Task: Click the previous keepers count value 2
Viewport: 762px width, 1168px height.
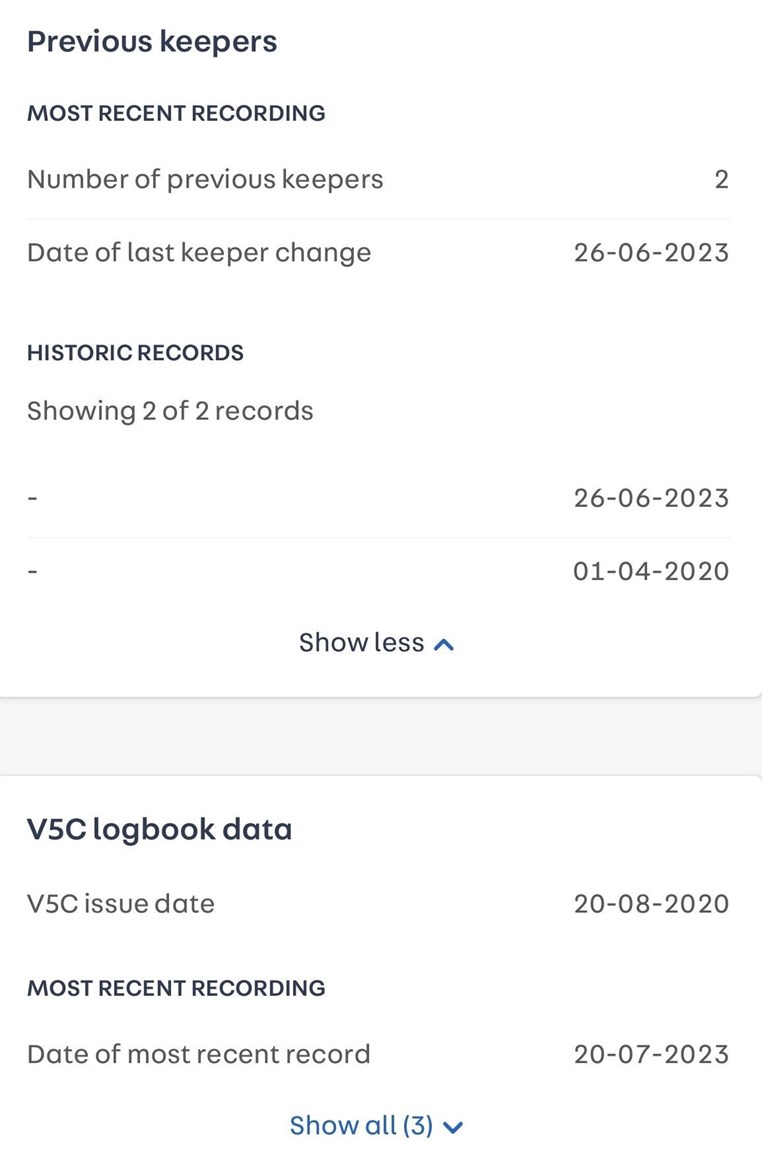Action: 721,180
